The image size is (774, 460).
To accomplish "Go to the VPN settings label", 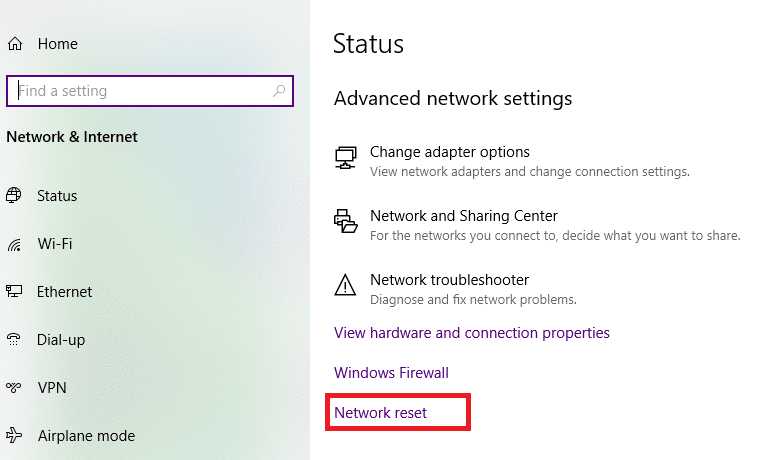I will (x=53, y=388).
